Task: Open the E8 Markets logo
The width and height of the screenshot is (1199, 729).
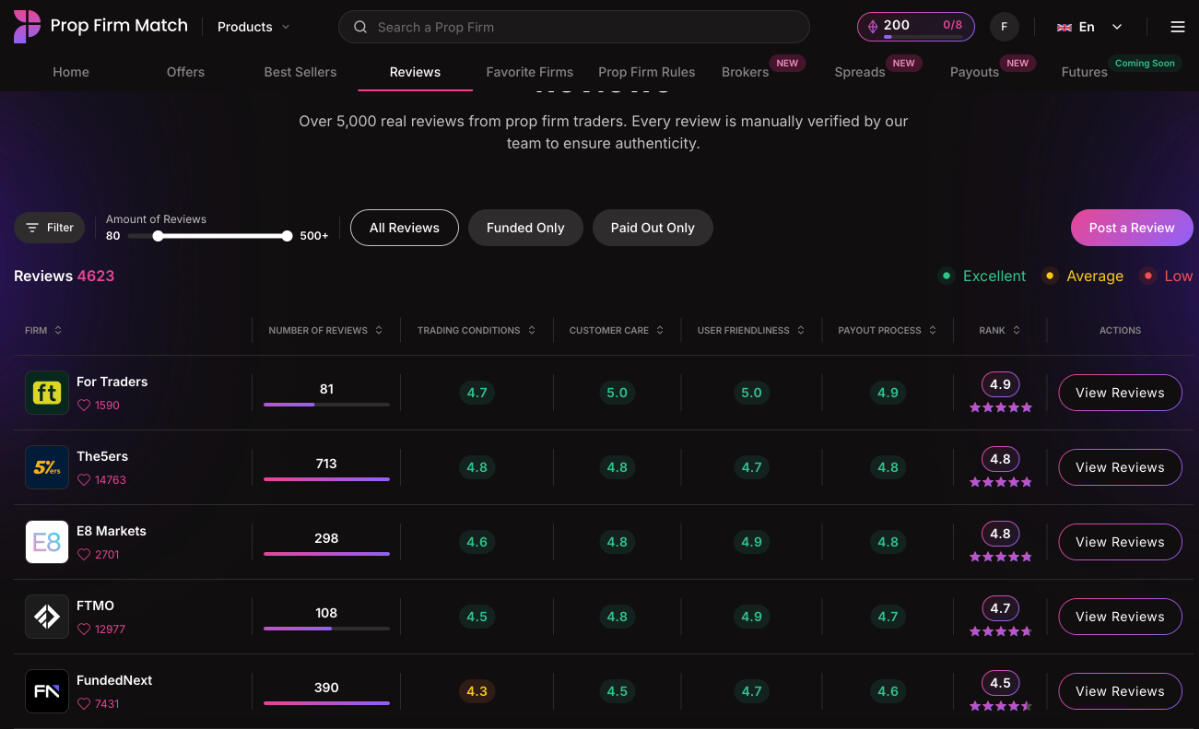Action: coord(47,542)
